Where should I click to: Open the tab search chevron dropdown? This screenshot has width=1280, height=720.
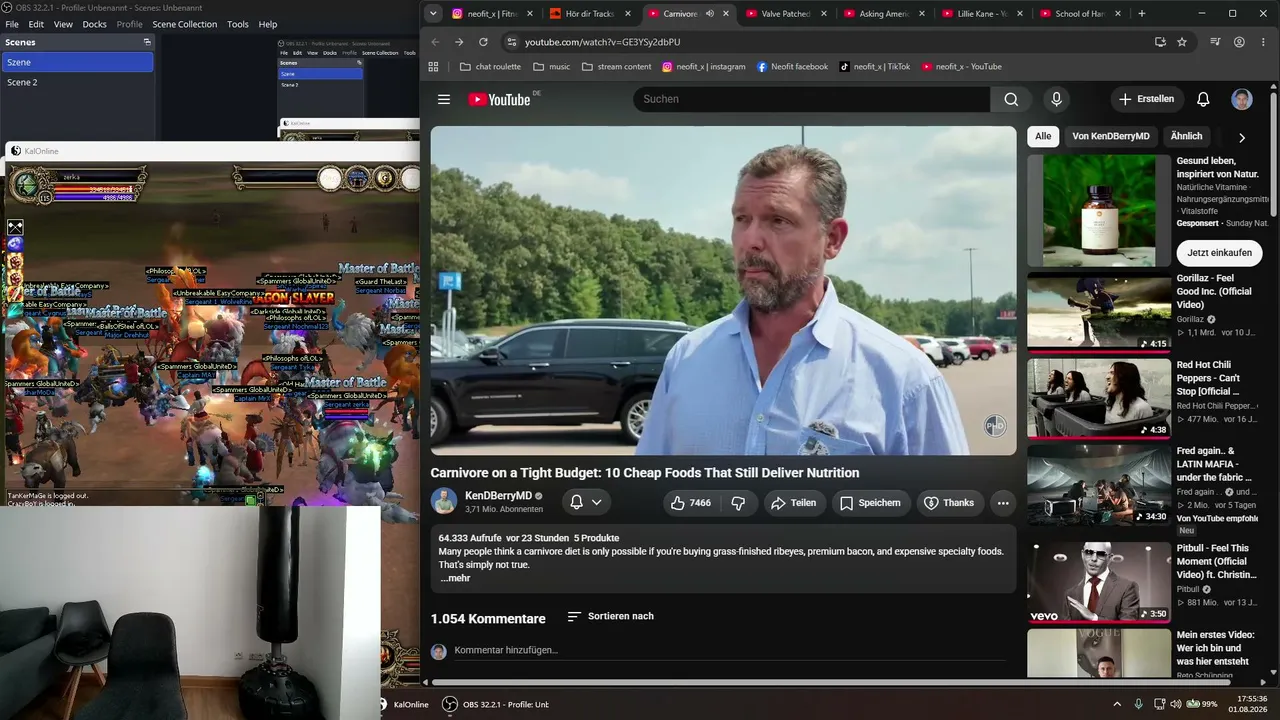point(433,14)
